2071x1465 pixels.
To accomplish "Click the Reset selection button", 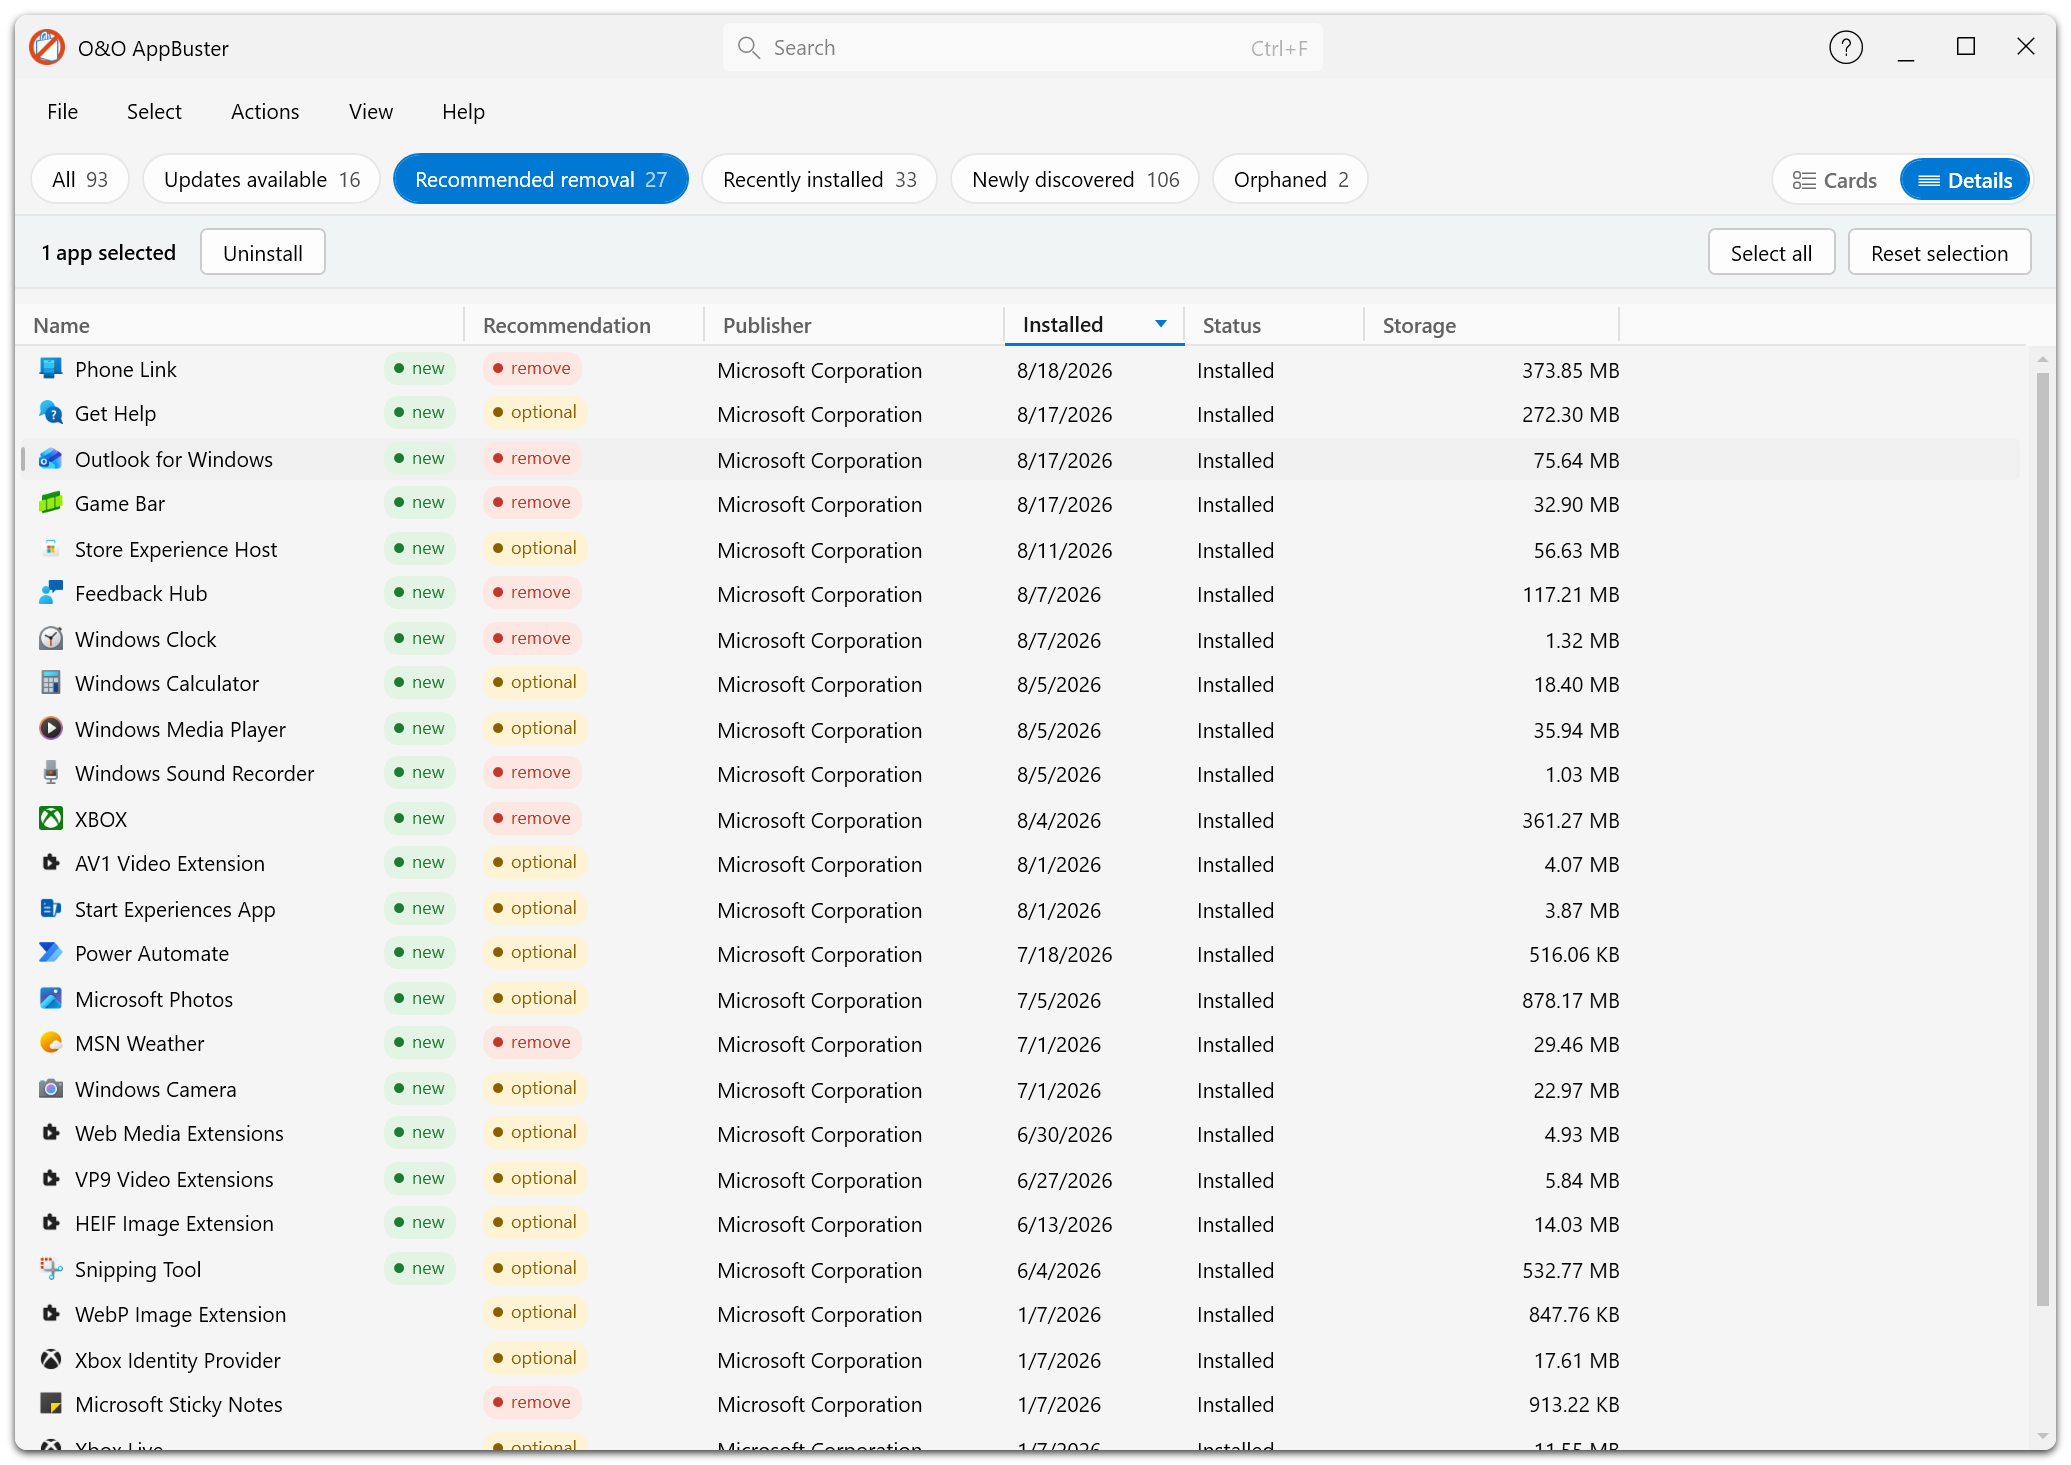I will (1939, 252).
